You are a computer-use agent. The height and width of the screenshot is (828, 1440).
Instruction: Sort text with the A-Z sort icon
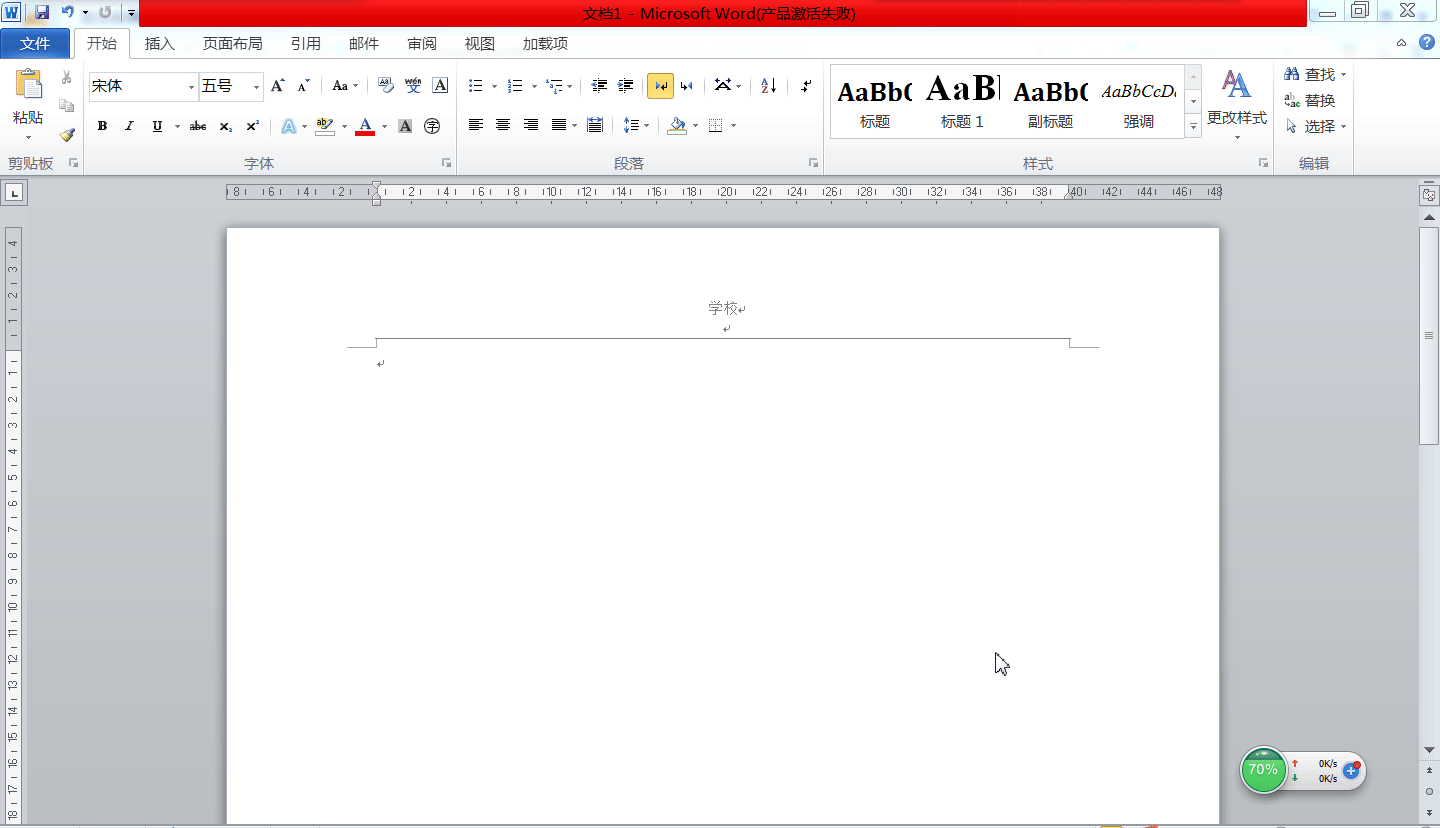click(768, 86)
